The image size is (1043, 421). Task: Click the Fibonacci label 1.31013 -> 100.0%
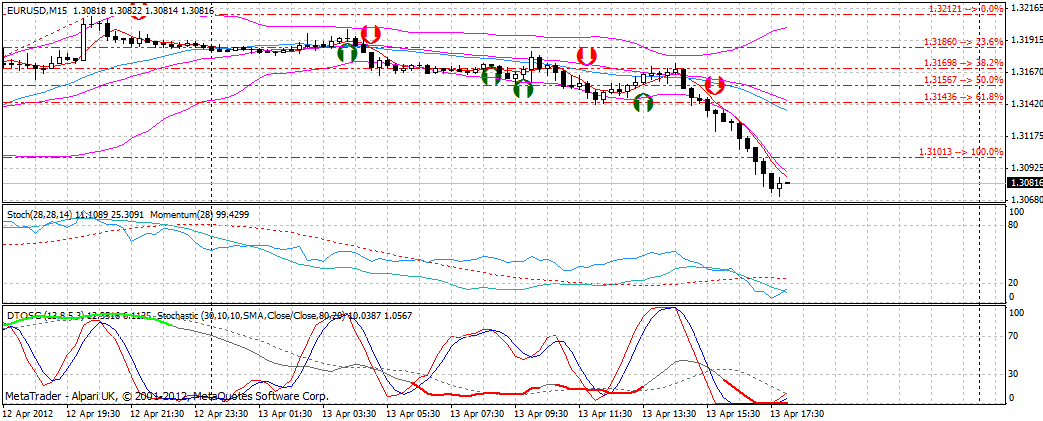tap(961, 152)
